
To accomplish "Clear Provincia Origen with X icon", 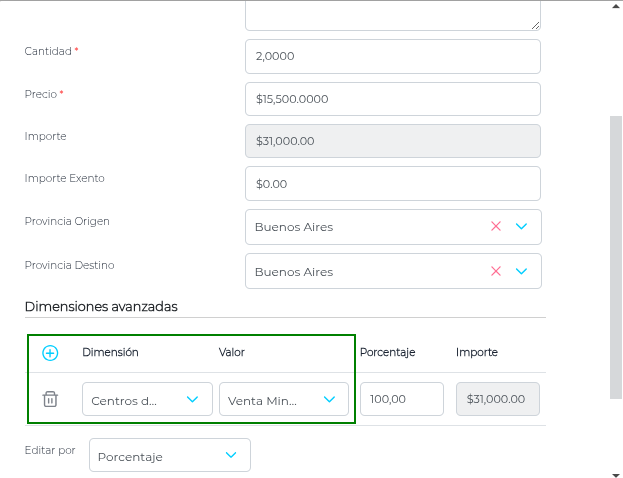I will [x=495, y=227].
